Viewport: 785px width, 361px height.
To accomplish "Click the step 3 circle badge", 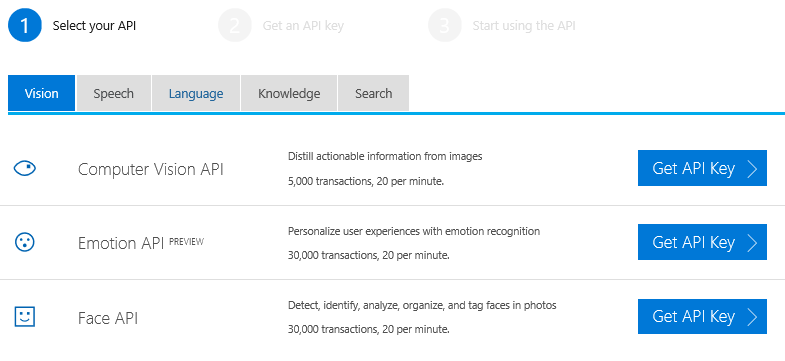I will (445, 26).
